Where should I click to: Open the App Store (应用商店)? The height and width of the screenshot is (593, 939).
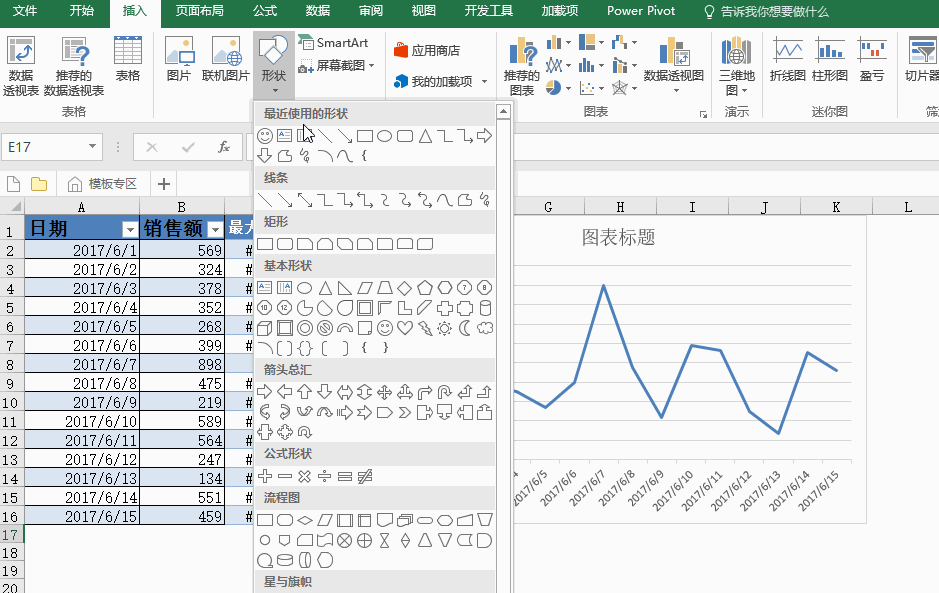point(426,50)
